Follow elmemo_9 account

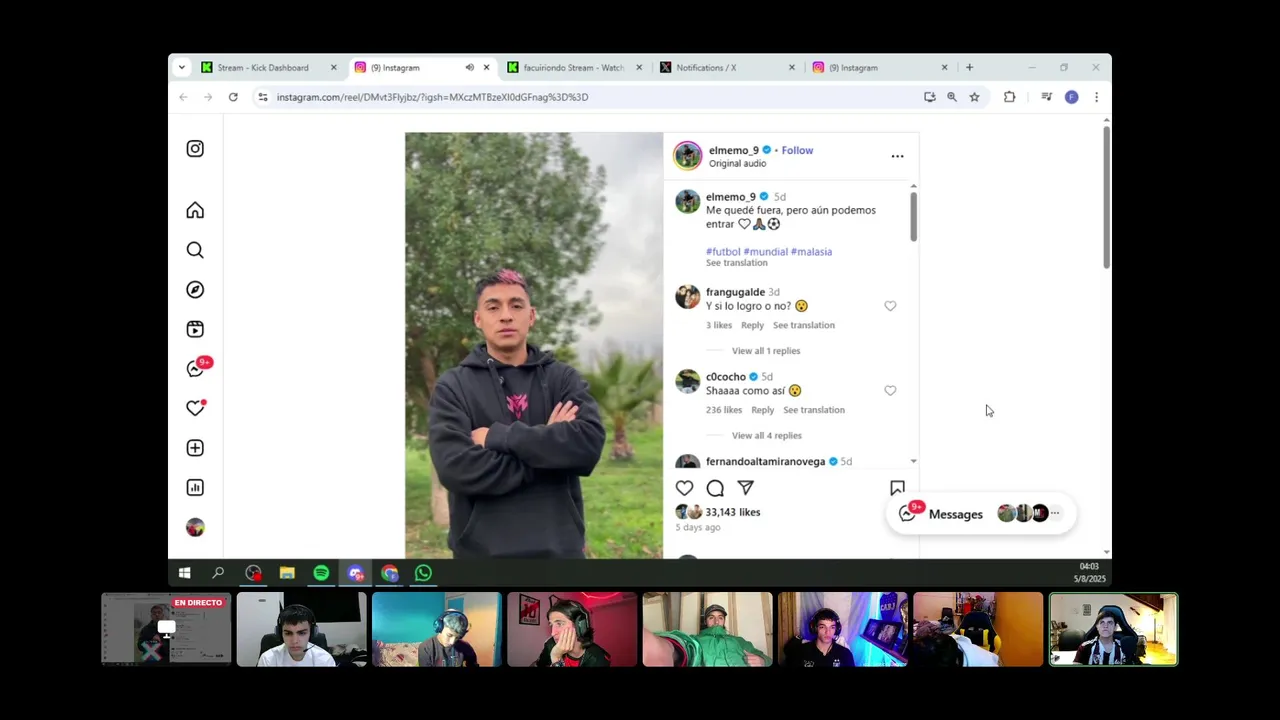pos(797,150)
